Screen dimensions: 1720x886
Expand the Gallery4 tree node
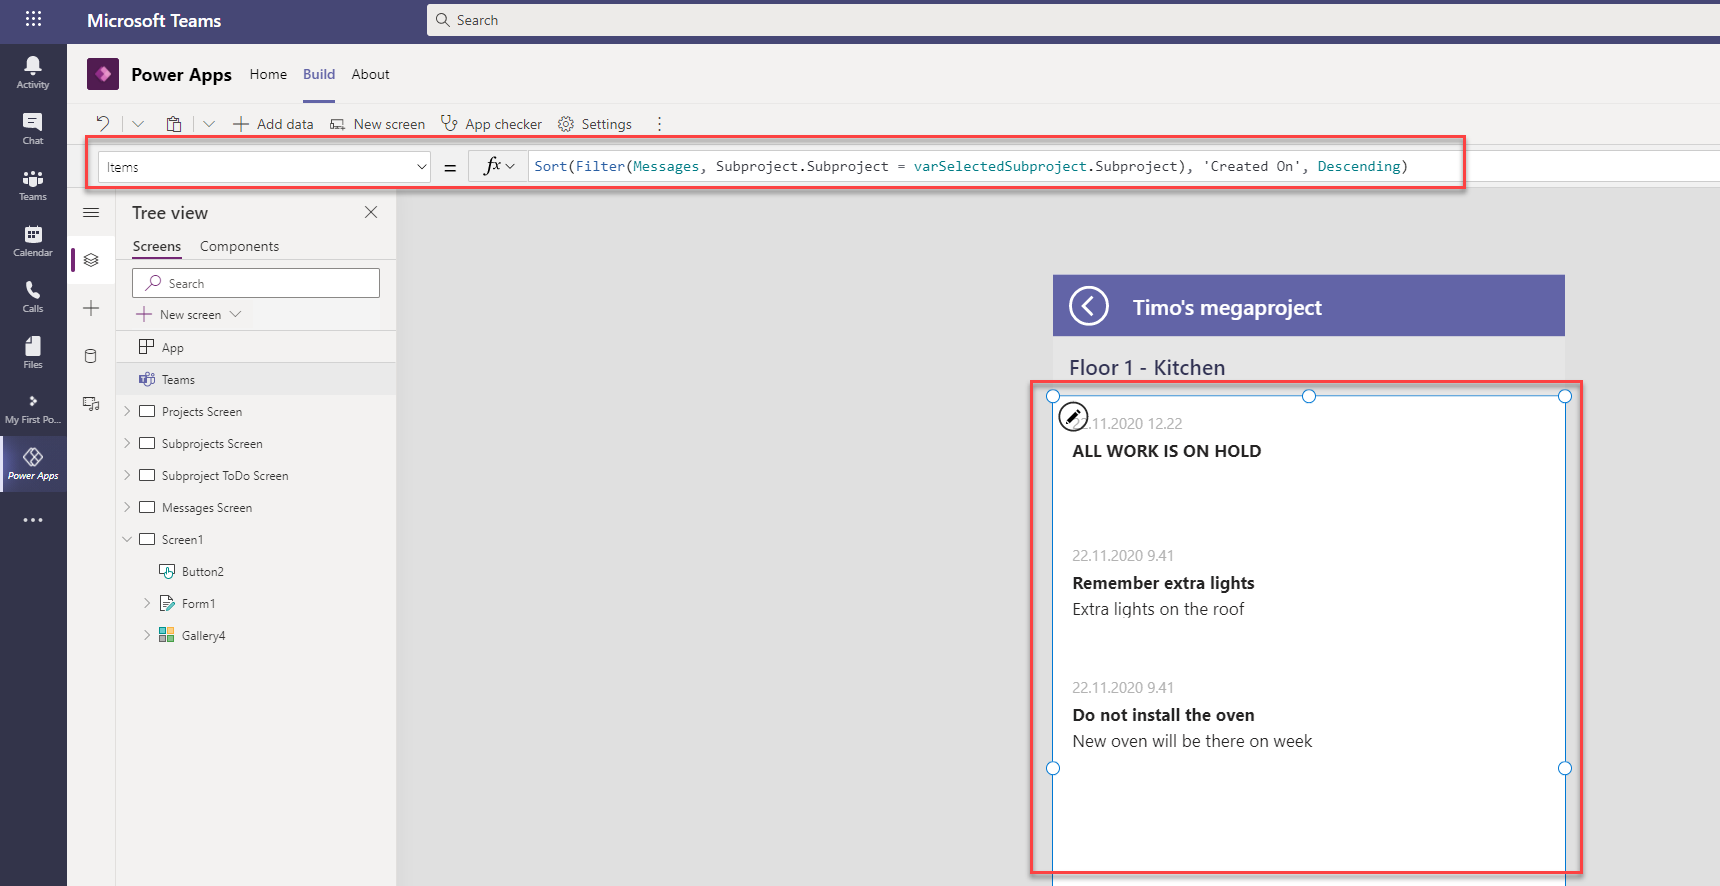(147, 635)
